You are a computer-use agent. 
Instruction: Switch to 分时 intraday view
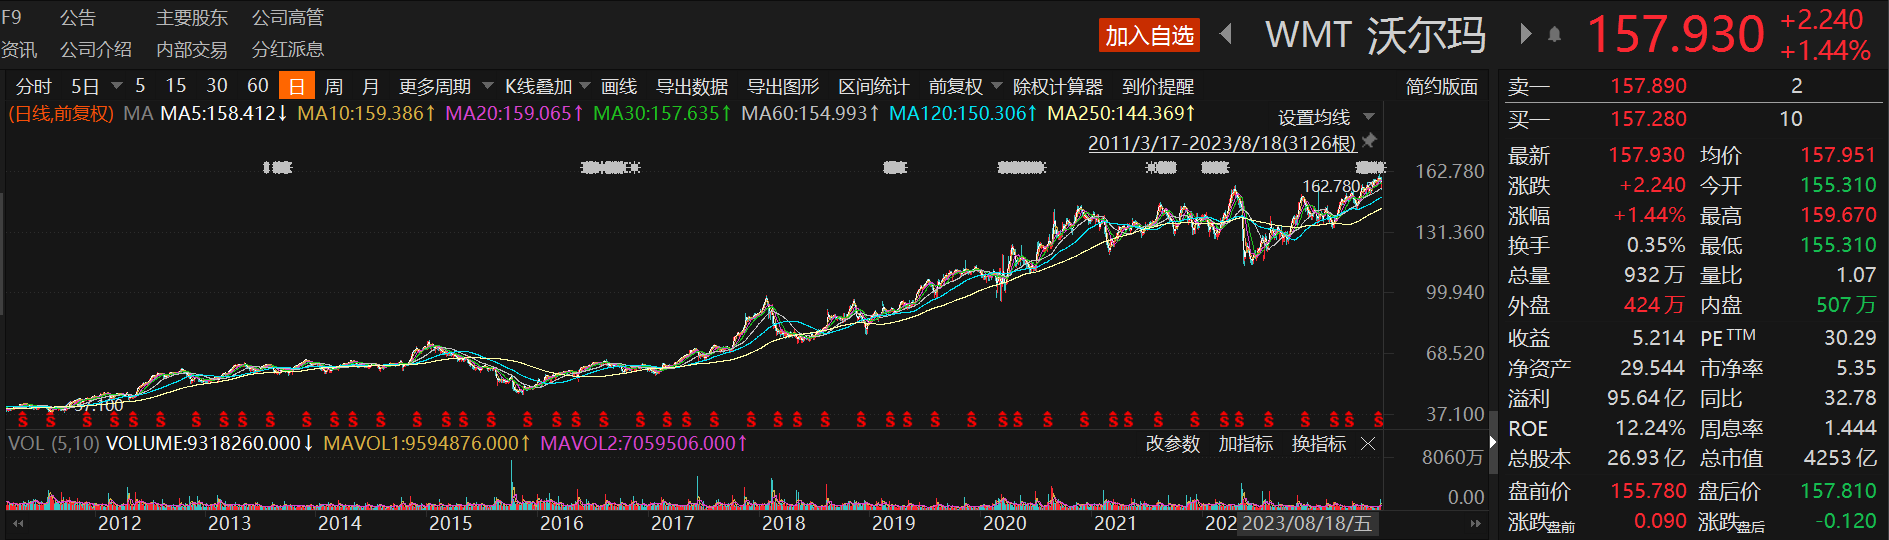33,86
